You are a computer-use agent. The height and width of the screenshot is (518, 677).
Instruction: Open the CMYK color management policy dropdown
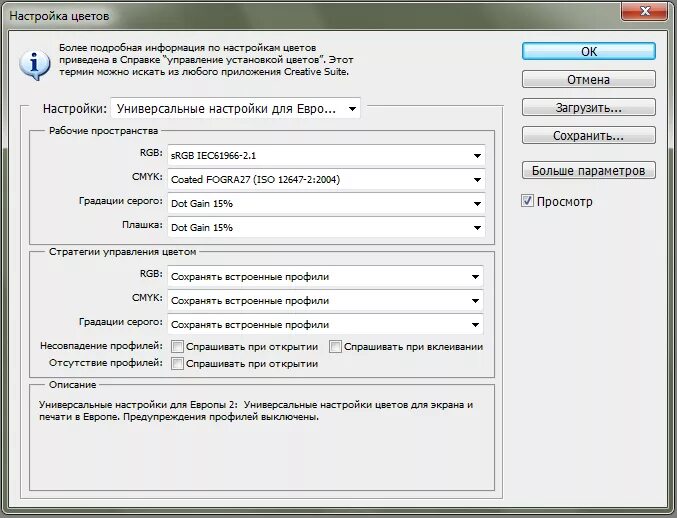(325, 301)
